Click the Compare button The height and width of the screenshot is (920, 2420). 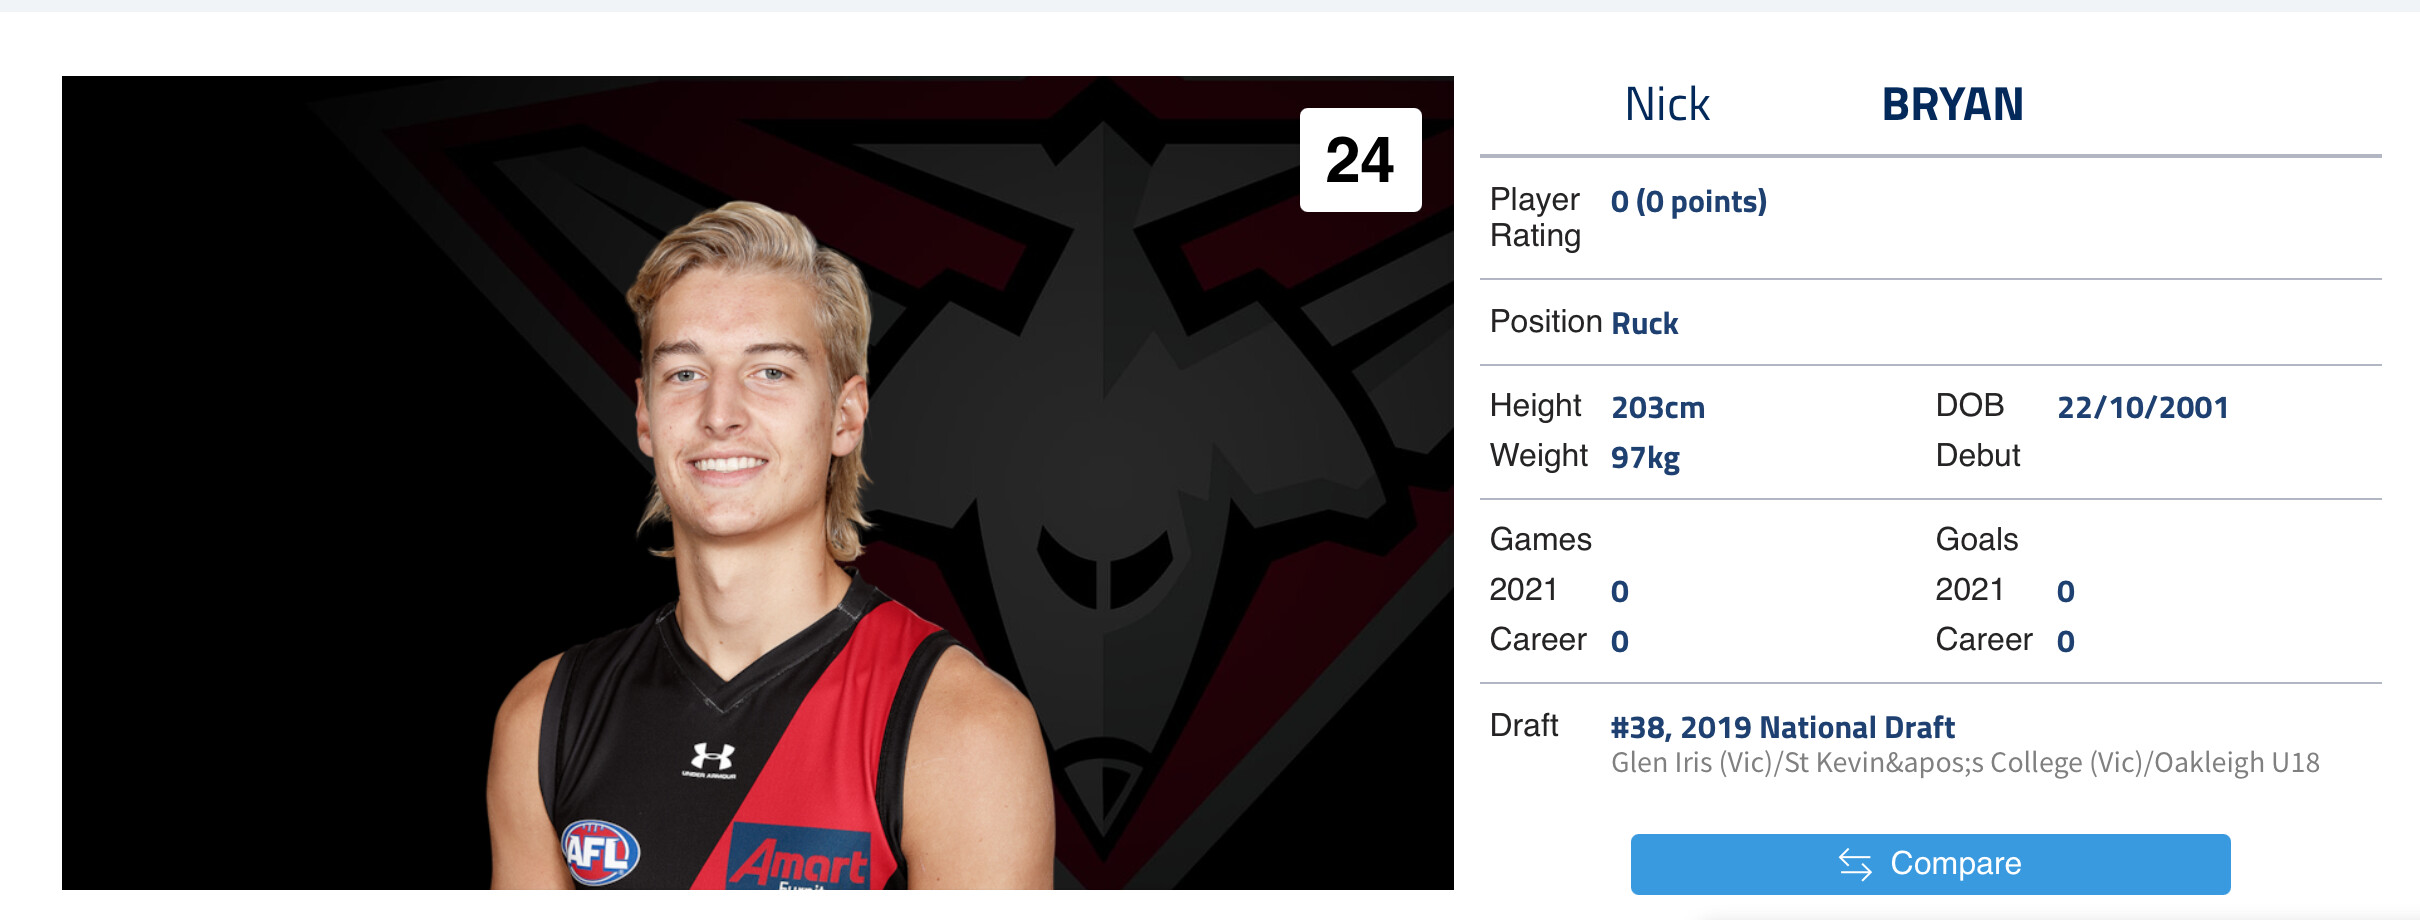coord(1930,864)
